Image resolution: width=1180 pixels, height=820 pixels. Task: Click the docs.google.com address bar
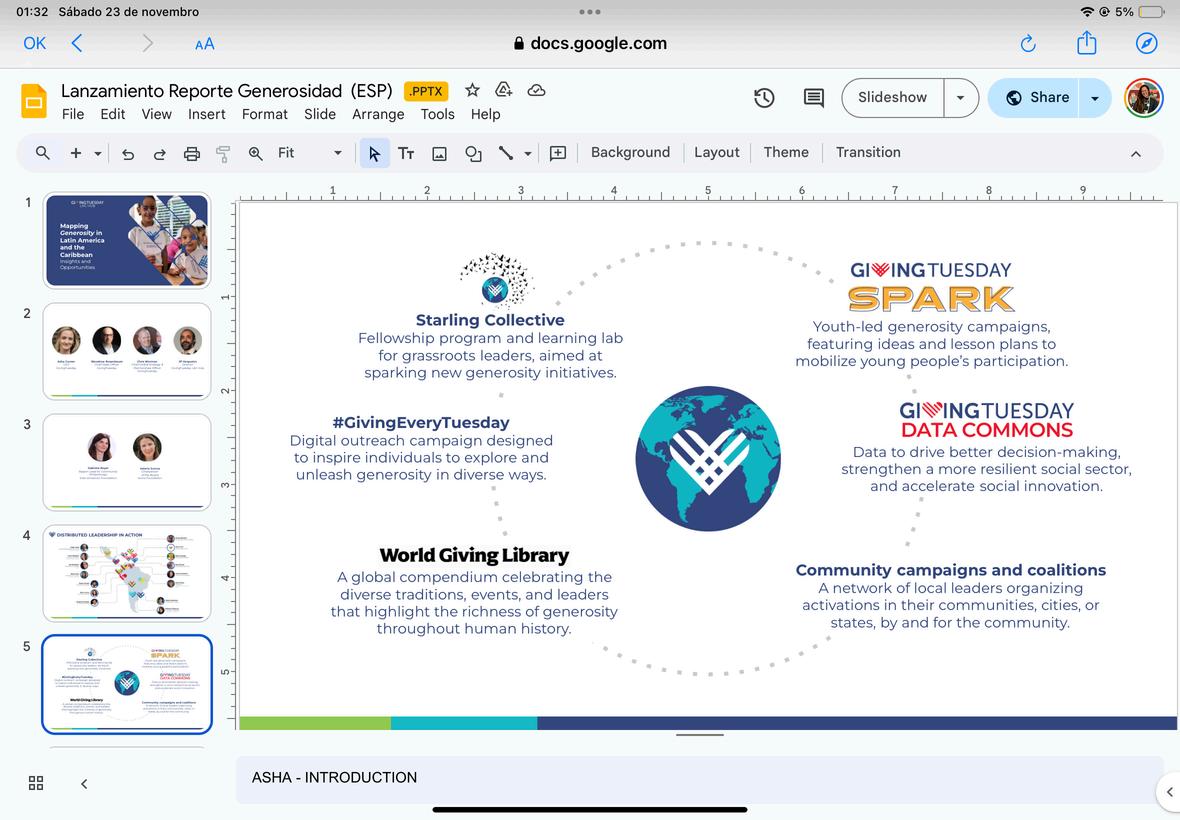[x=590, y=44]
